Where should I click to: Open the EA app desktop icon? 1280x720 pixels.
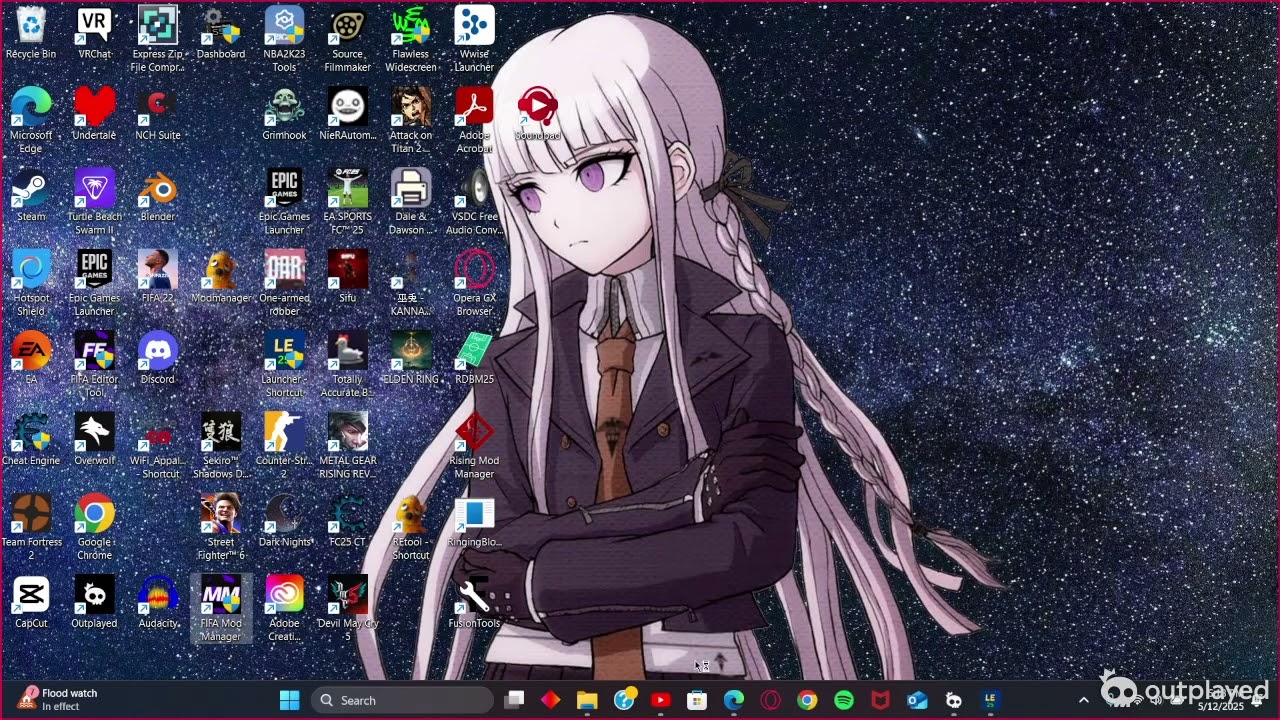[31, 357]
